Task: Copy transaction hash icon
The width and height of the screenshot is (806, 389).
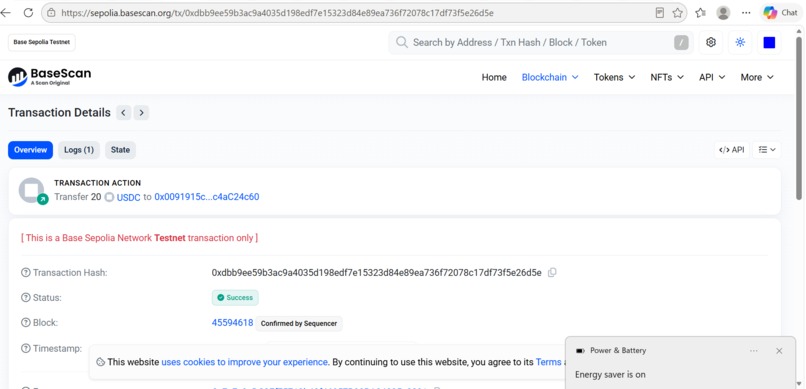Action: tap(552, 273)
